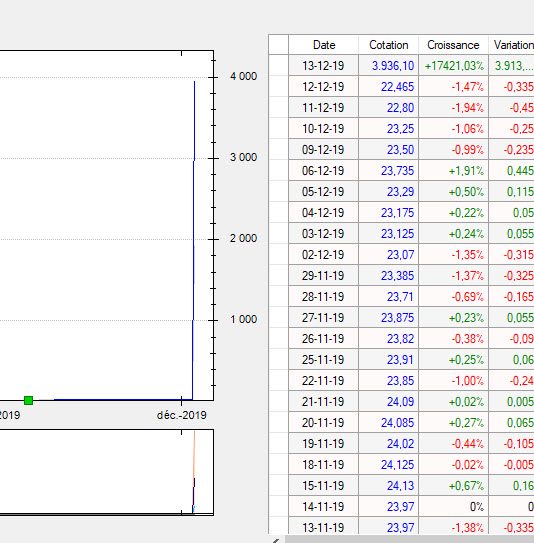Sort table by Date column header
Screen dimensions: 534x543
(x=323, y=45)
